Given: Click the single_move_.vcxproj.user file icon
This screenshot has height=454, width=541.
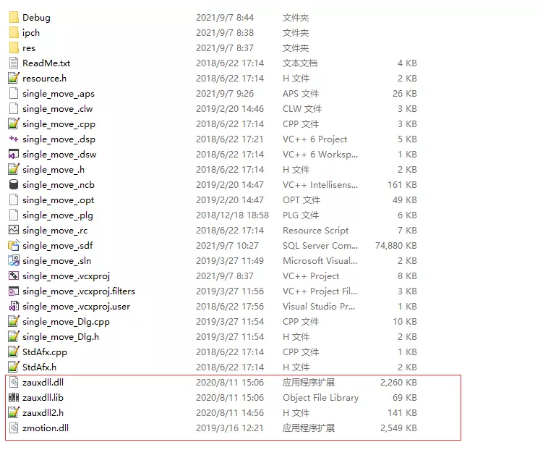Looking at the screenshot, I should click(x=13, y=306).
